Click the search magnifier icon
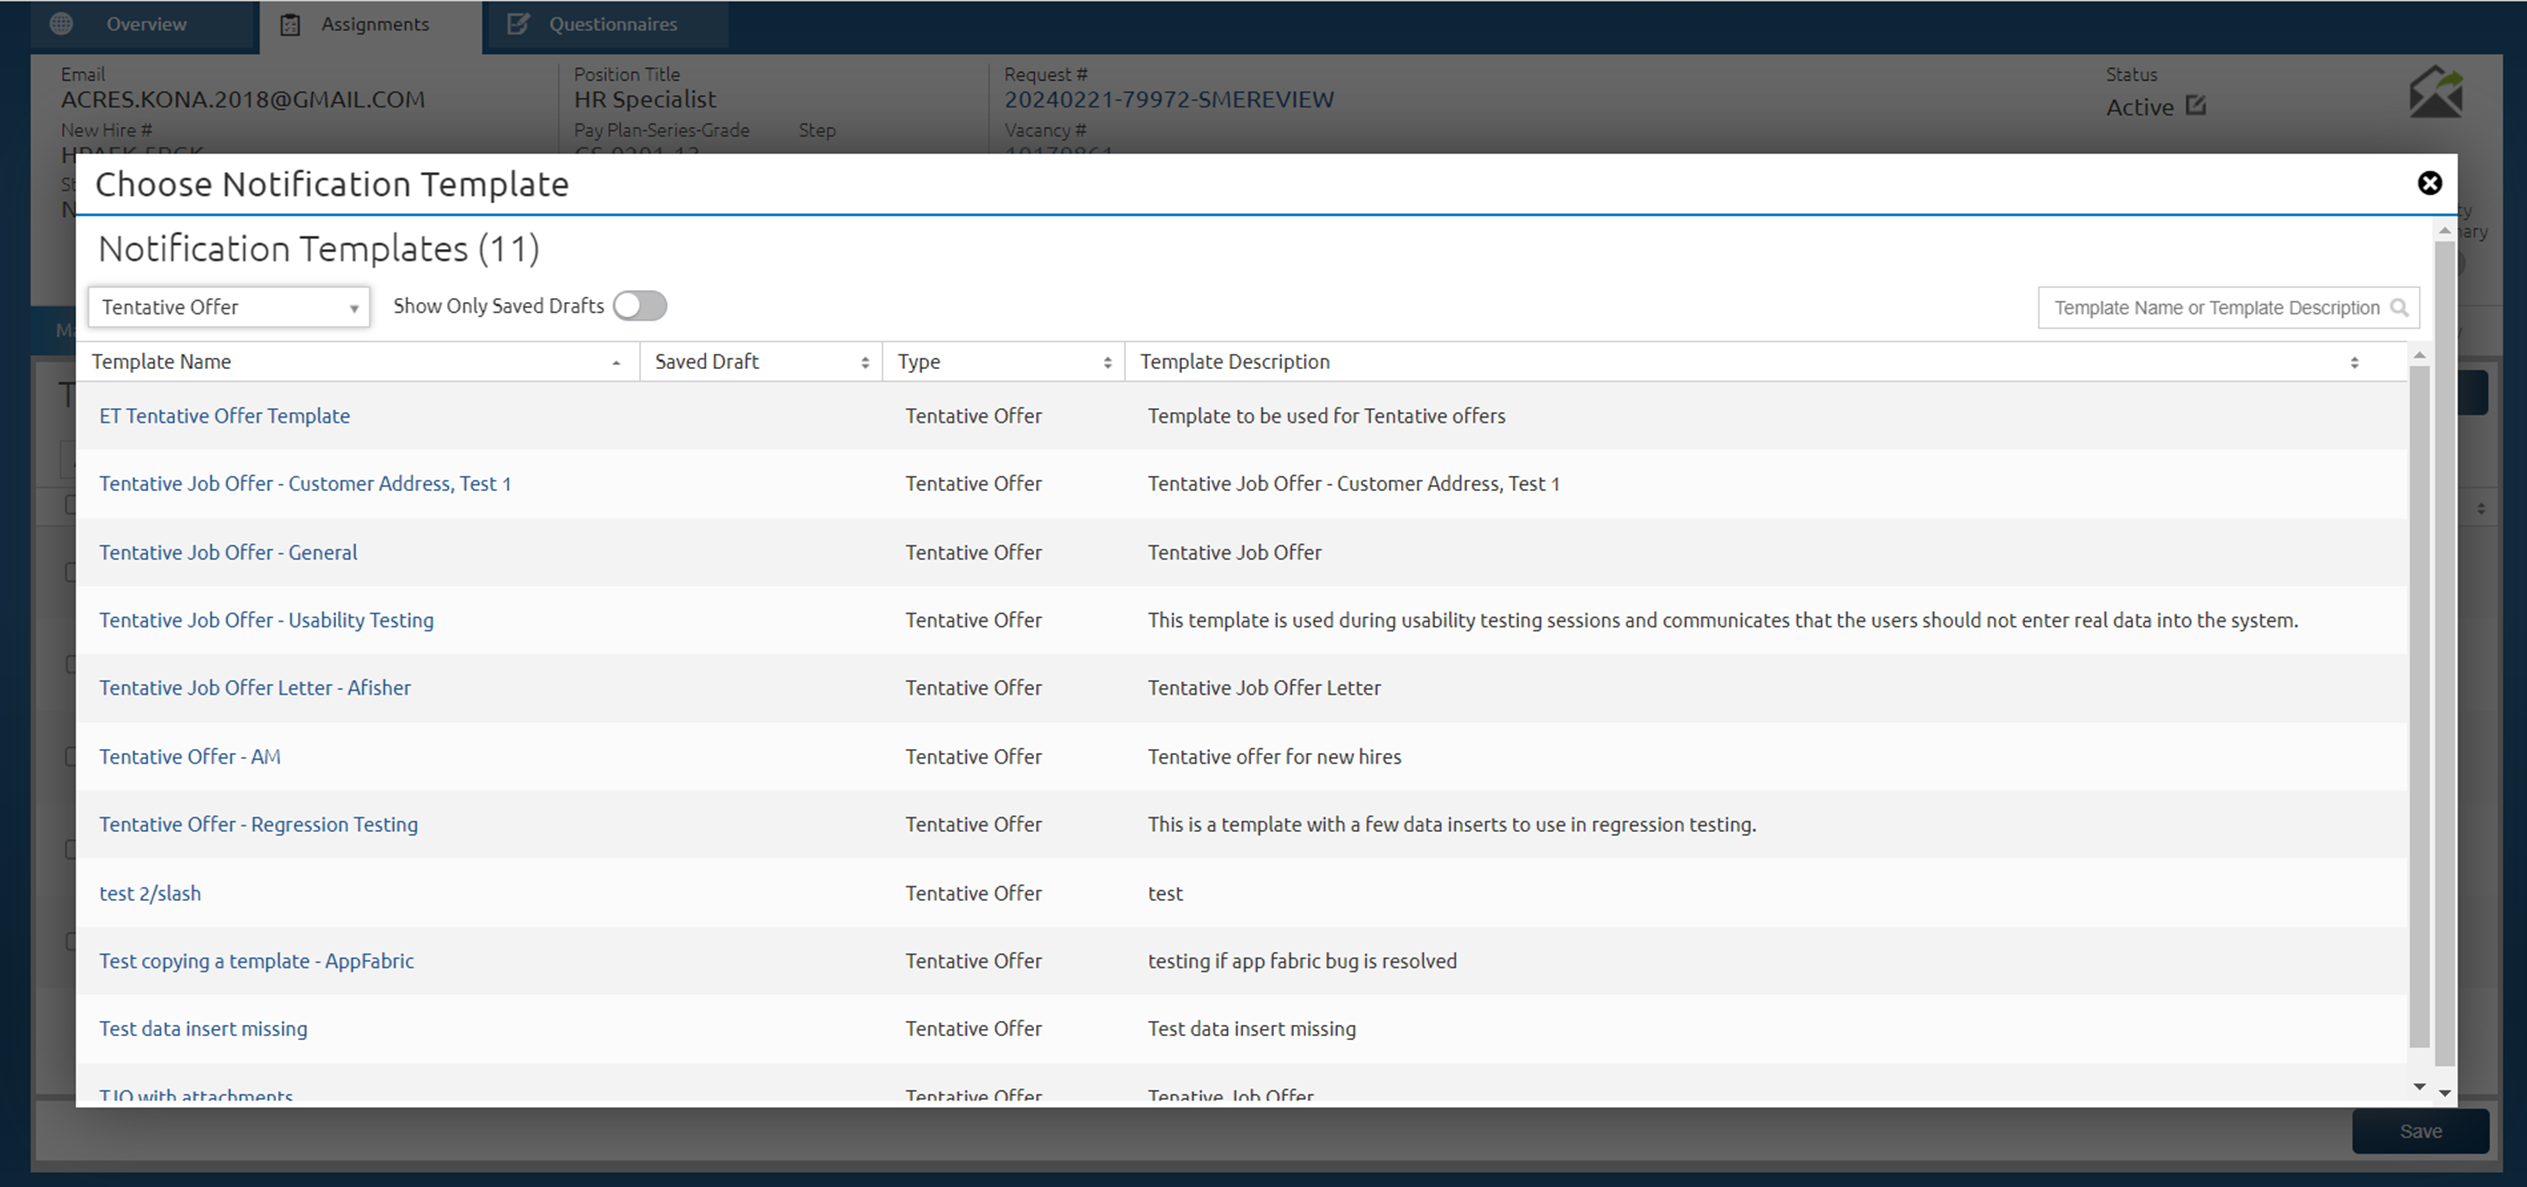2527x1187 pixels. pyautogui.click(x=2398, y=307)
